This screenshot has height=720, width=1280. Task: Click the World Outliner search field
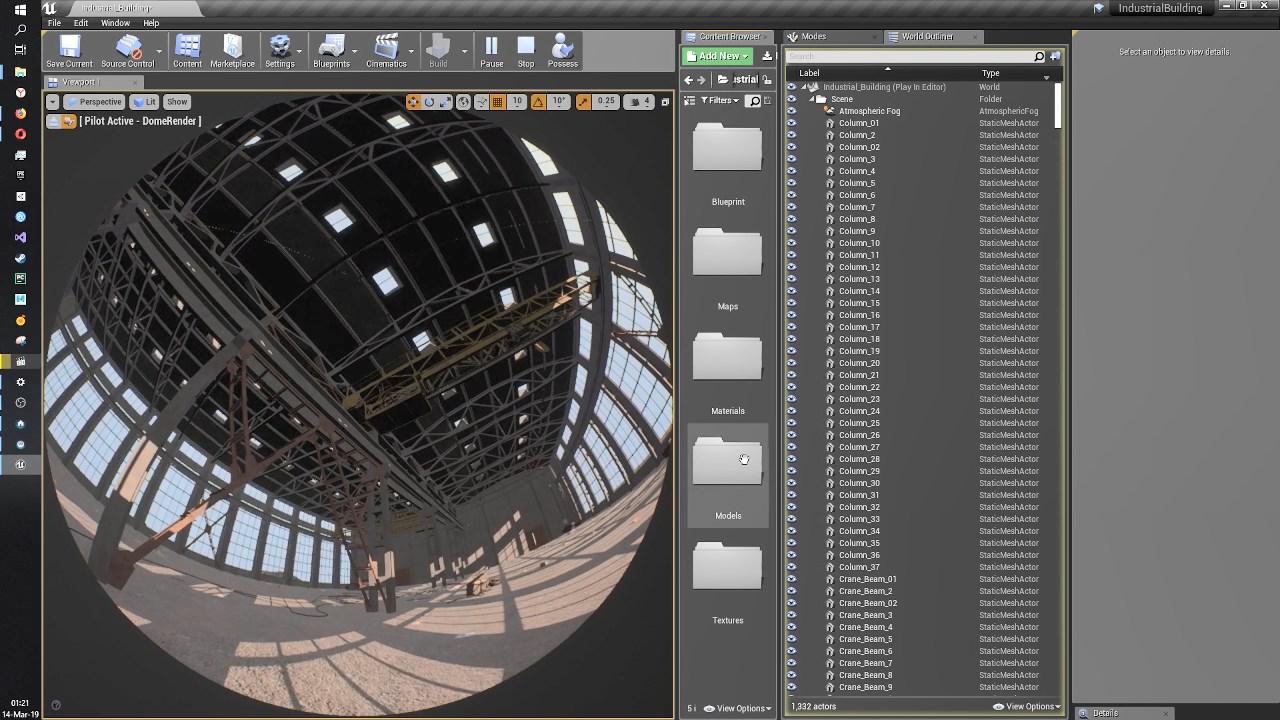pyautogui.click(x=910, y=57)
